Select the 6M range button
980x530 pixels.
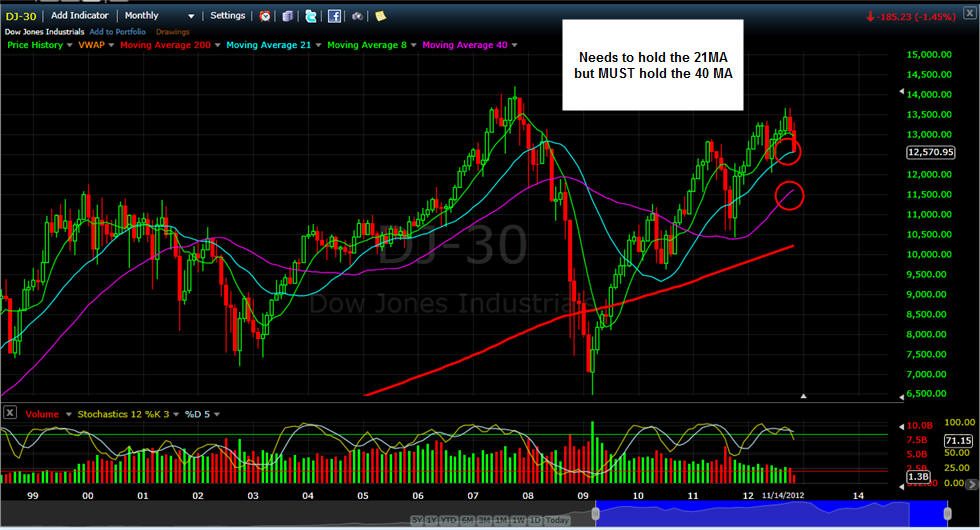pos(467,520)
